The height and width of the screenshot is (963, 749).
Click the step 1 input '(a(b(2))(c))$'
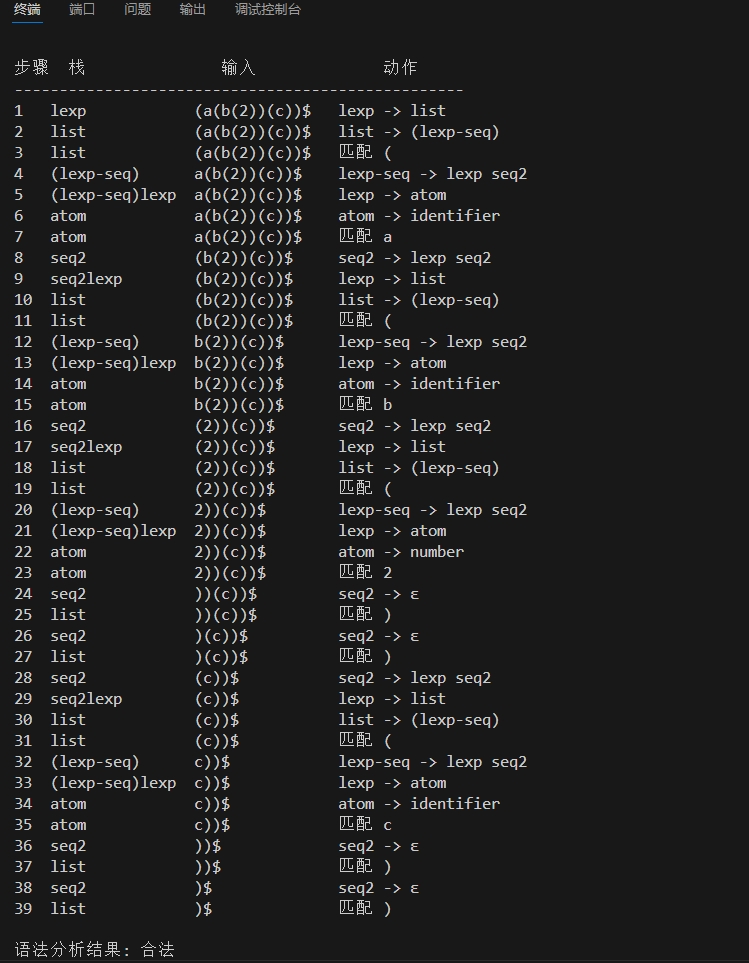pos(253,111)
